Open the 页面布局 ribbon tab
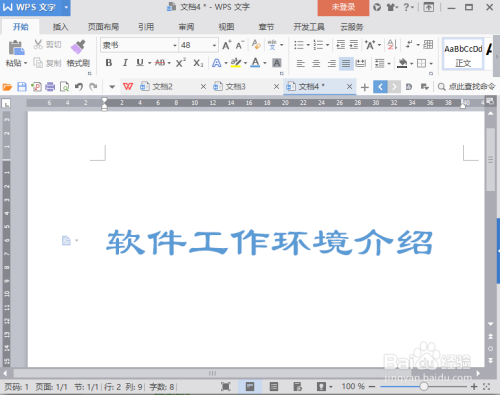This screenshot has height=395, width=500. [103, 27]
